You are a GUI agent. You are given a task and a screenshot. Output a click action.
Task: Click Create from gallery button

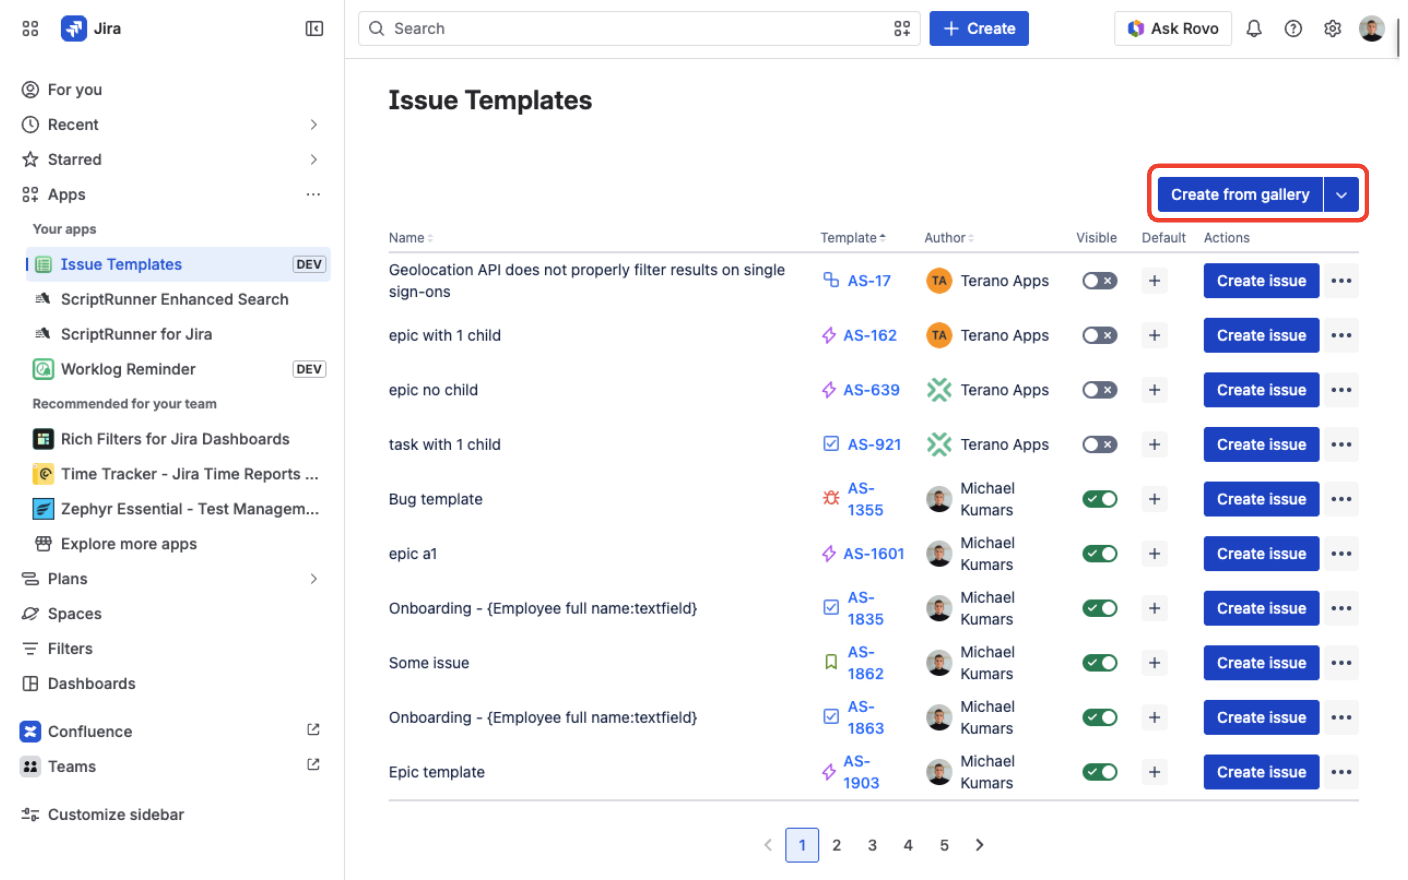pos(1240,195)
